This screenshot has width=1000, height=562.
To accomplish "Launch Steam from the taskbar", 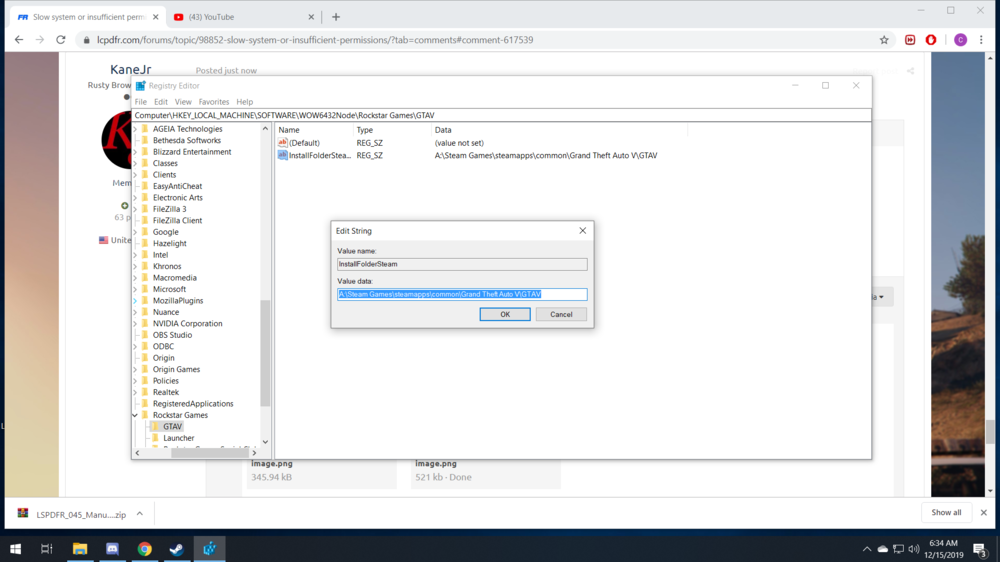I will (x=176, y=549).
